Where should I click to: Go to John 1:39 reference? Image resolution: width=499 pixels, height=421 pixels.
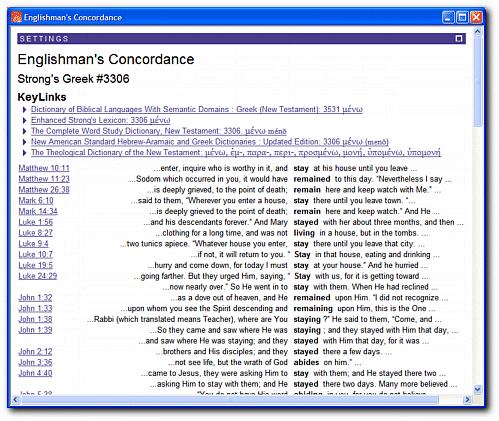coord(35,330)
